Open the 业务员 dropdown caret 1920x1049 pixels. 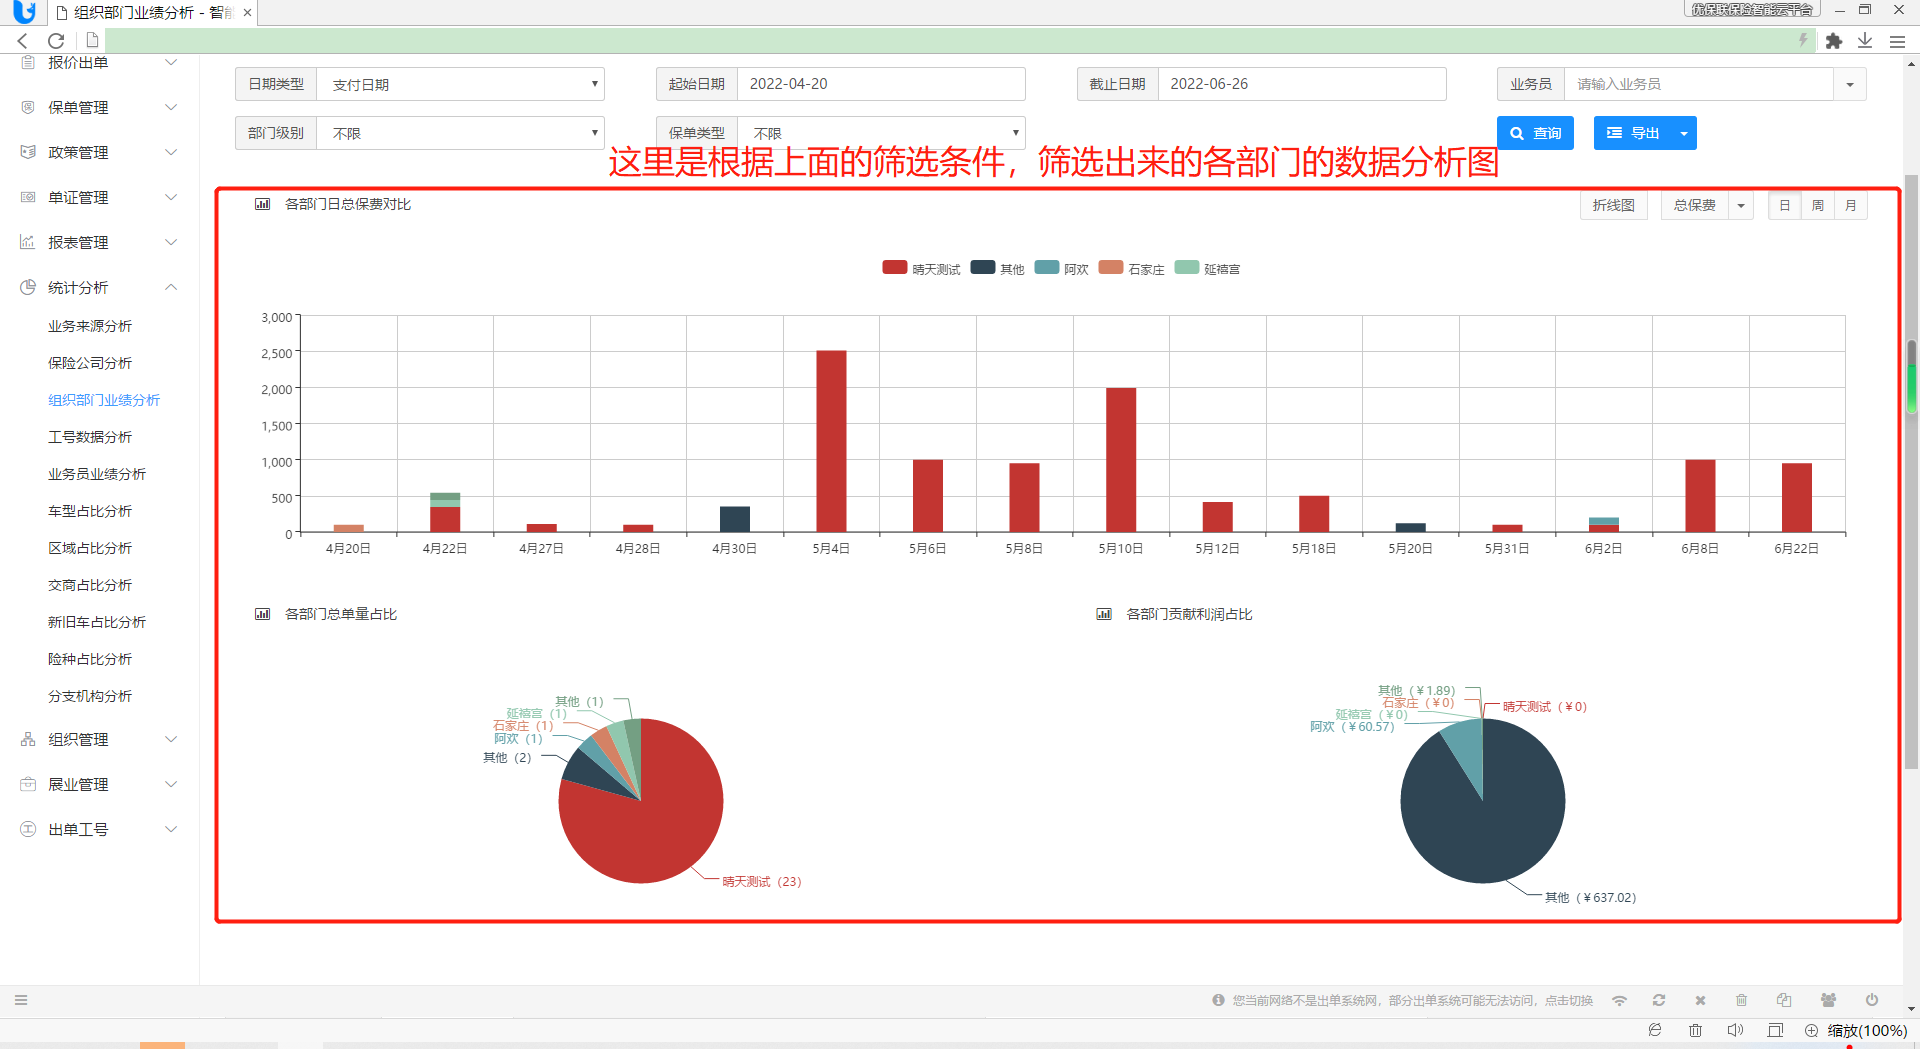point(1850,84)
